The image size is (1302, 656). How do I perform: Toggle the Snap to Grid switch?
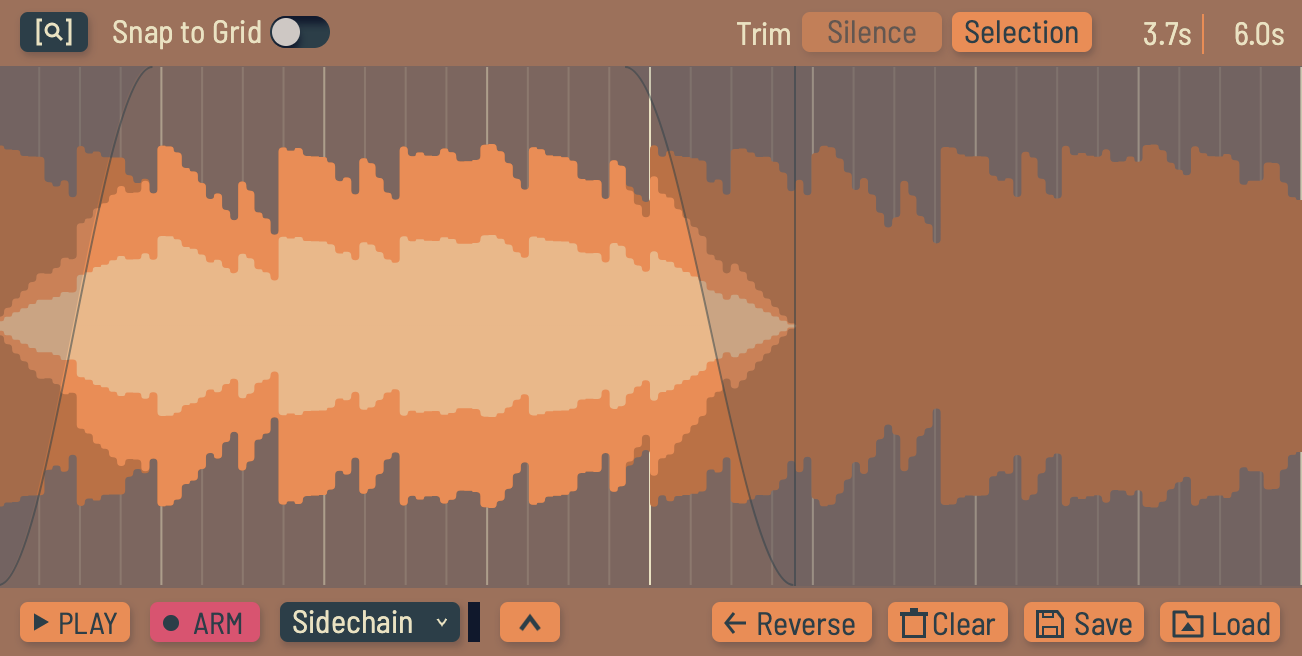point(300,32)
